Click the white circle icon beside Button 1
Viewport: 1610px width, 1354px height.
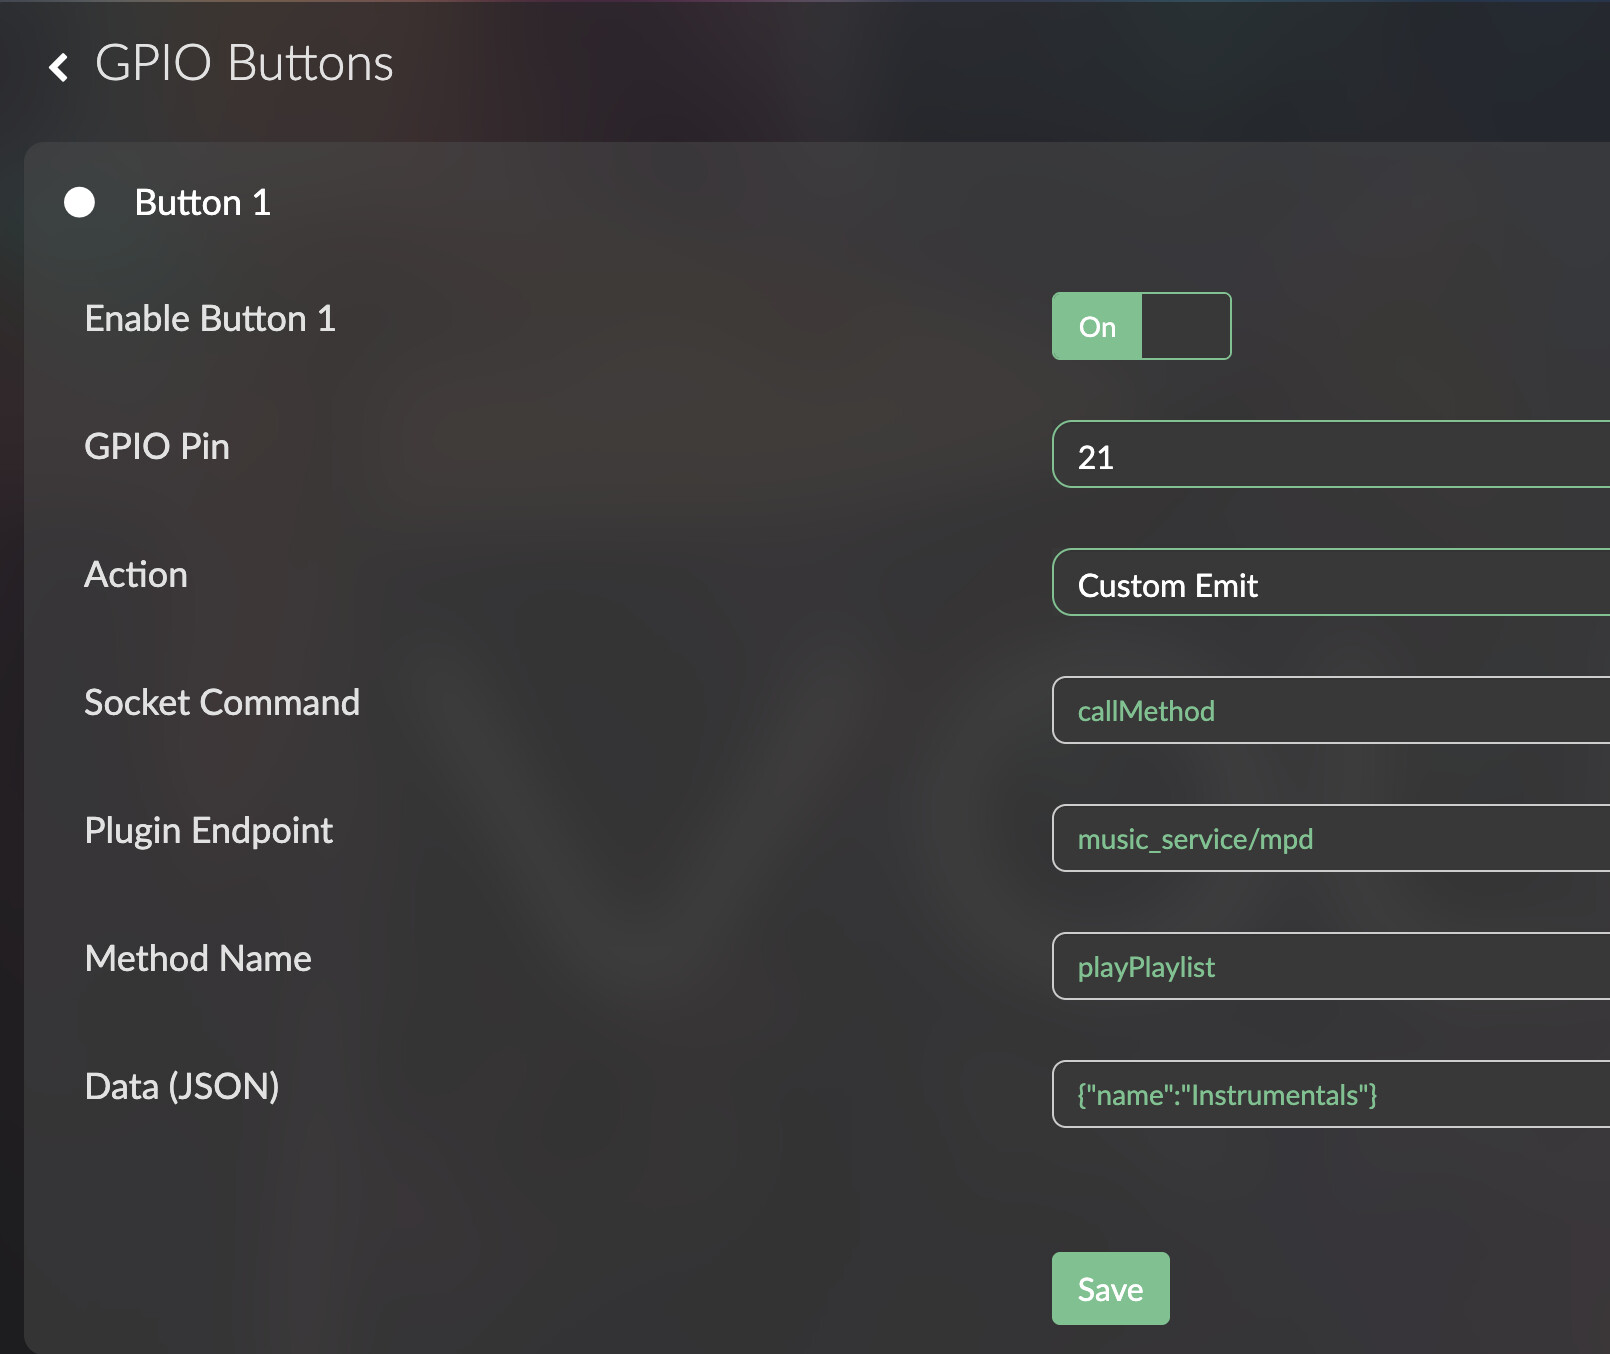click(x=80, y=202)
